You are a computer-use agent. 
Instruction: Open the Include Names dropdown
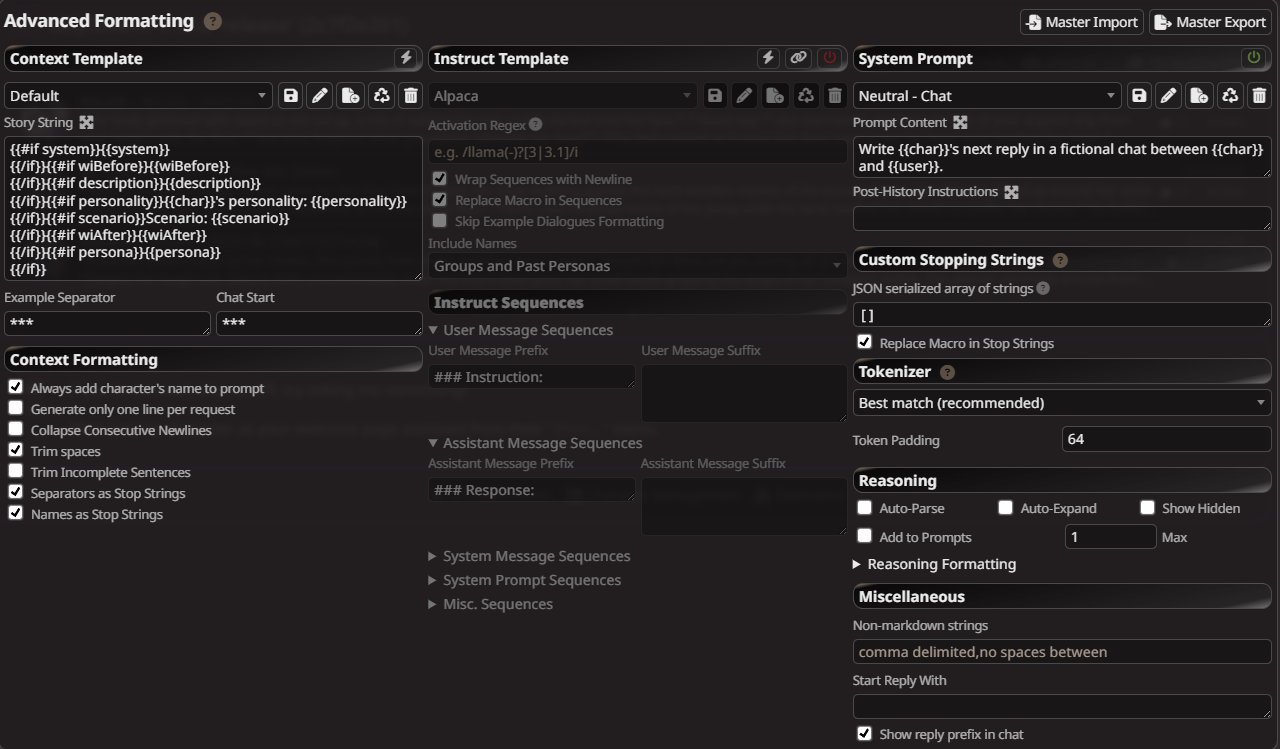coord(637,266)
